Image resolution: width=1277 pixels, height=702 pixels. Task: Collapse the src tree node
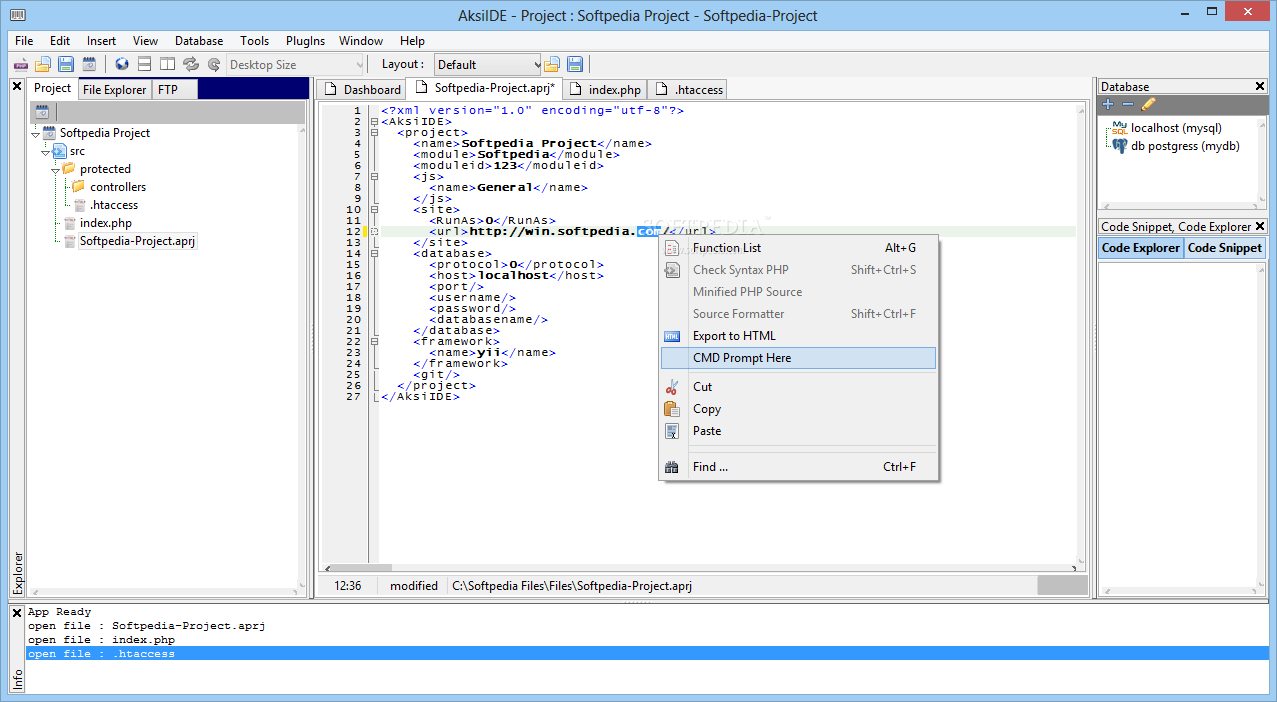46,151
